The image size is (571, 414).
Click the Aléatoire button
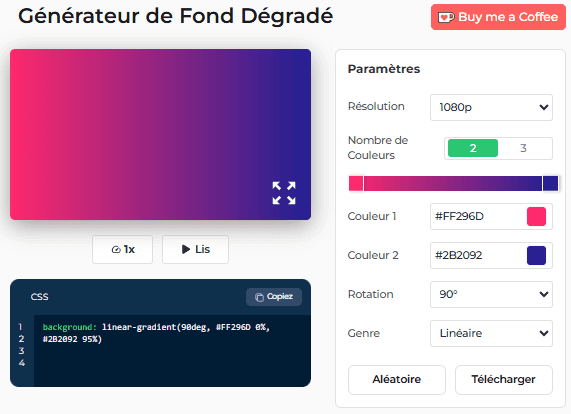[x=397, y=379]
